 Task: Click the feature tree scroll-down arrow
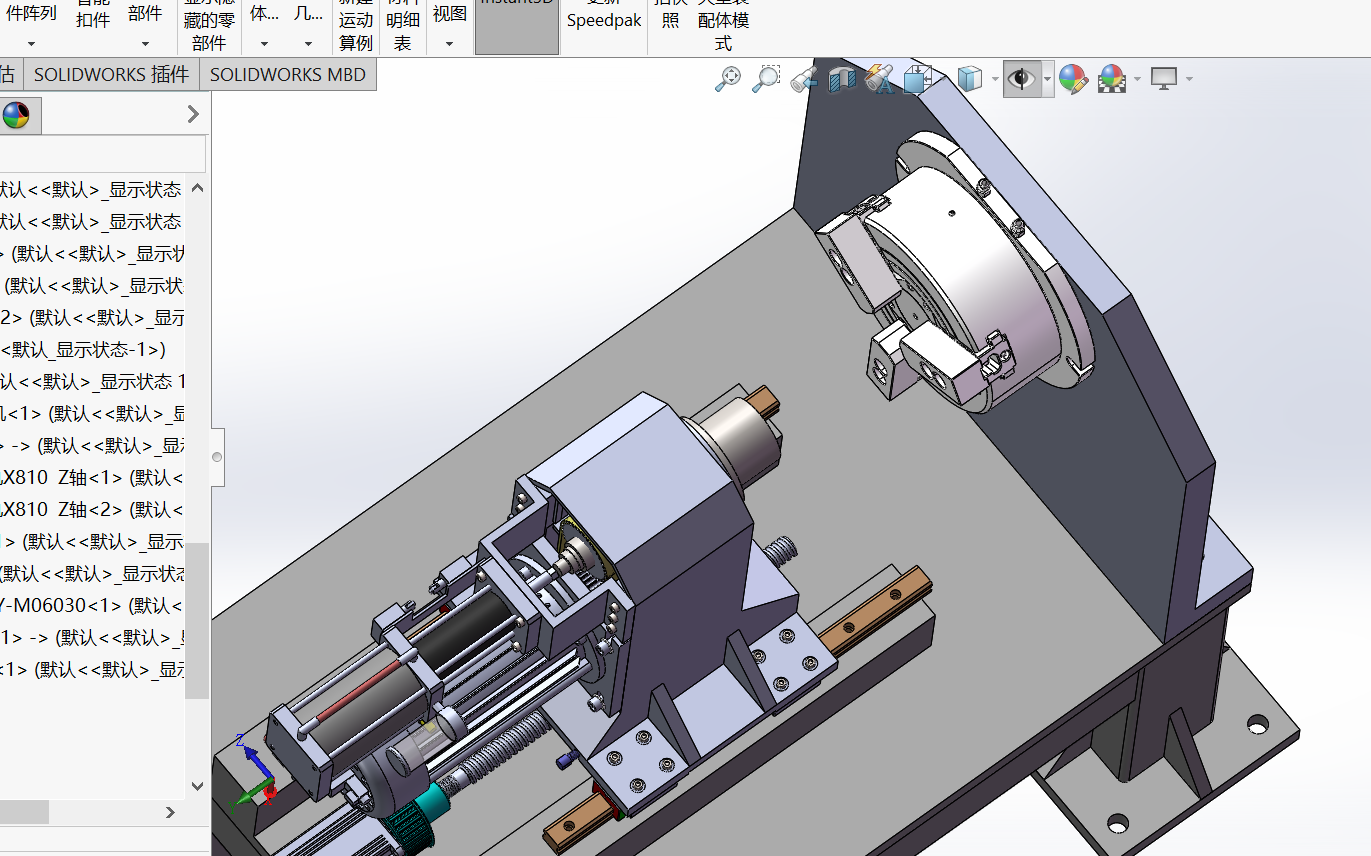click(197, 787)
